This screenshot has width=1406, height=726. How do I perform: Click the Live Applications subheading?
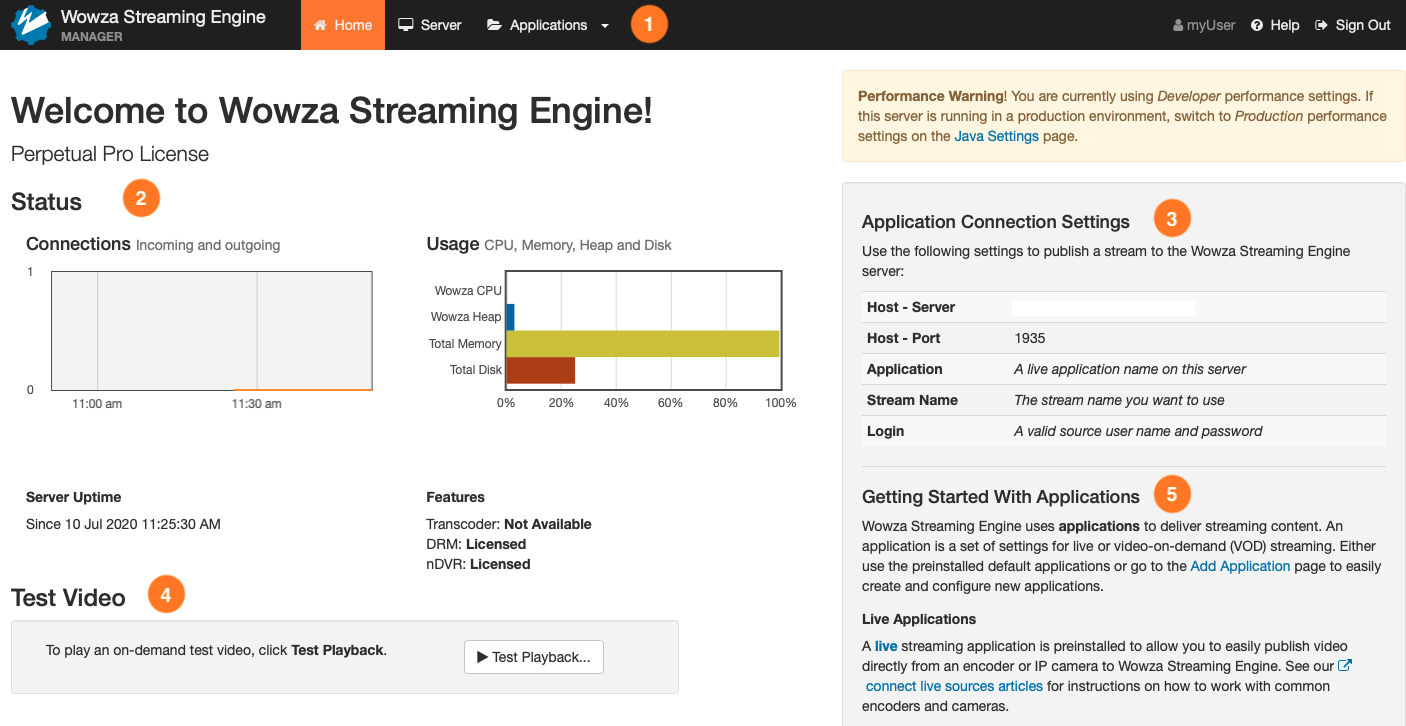click(919, 619)
